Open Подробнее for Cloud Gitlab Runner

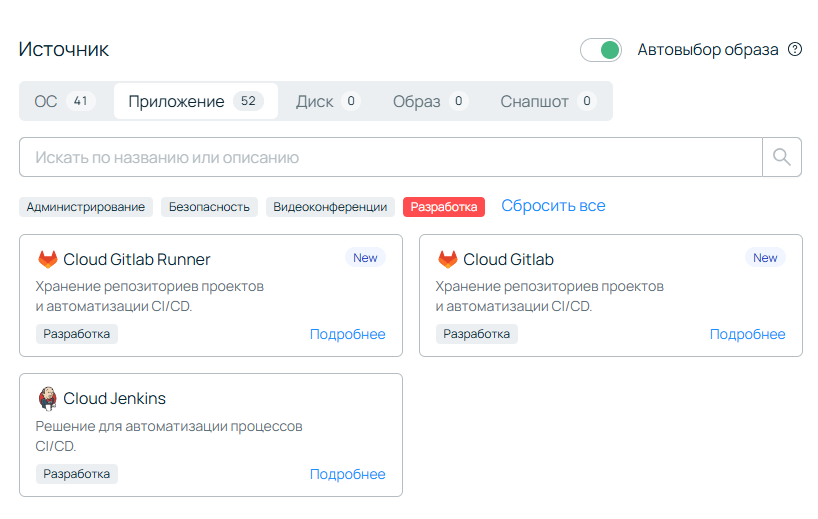click(347, 334)
